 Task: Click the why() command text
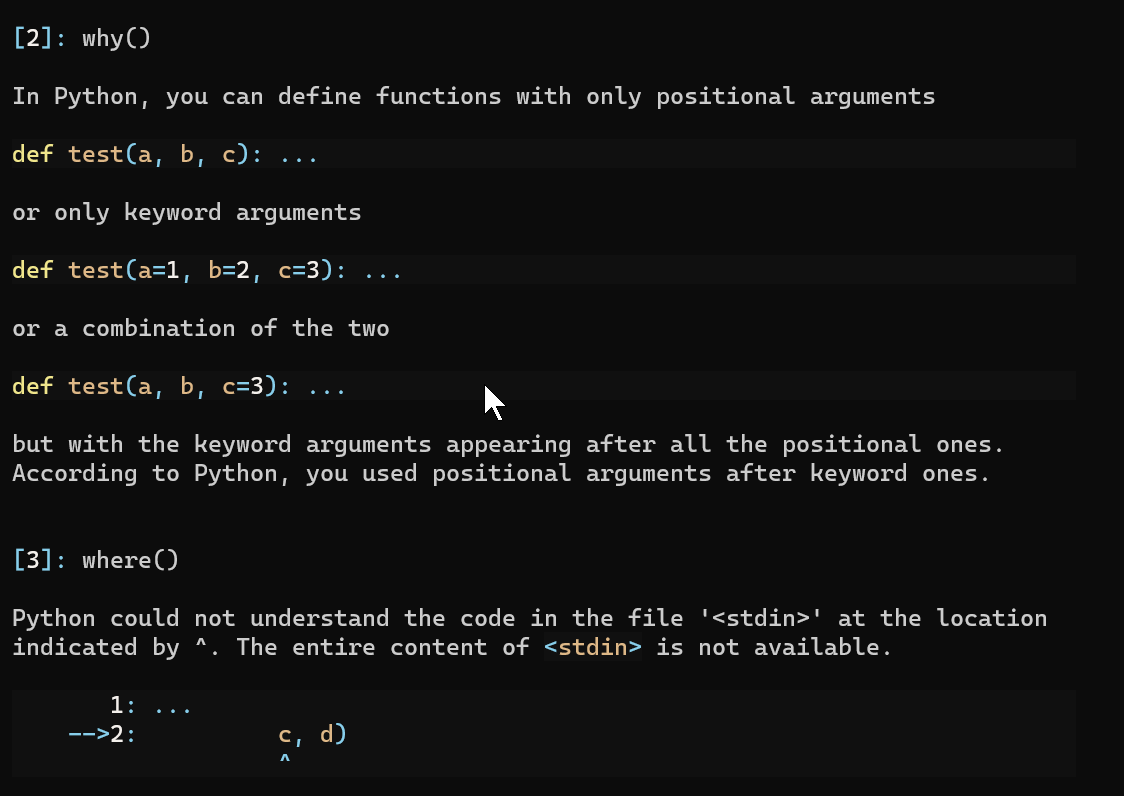[116, 39]
